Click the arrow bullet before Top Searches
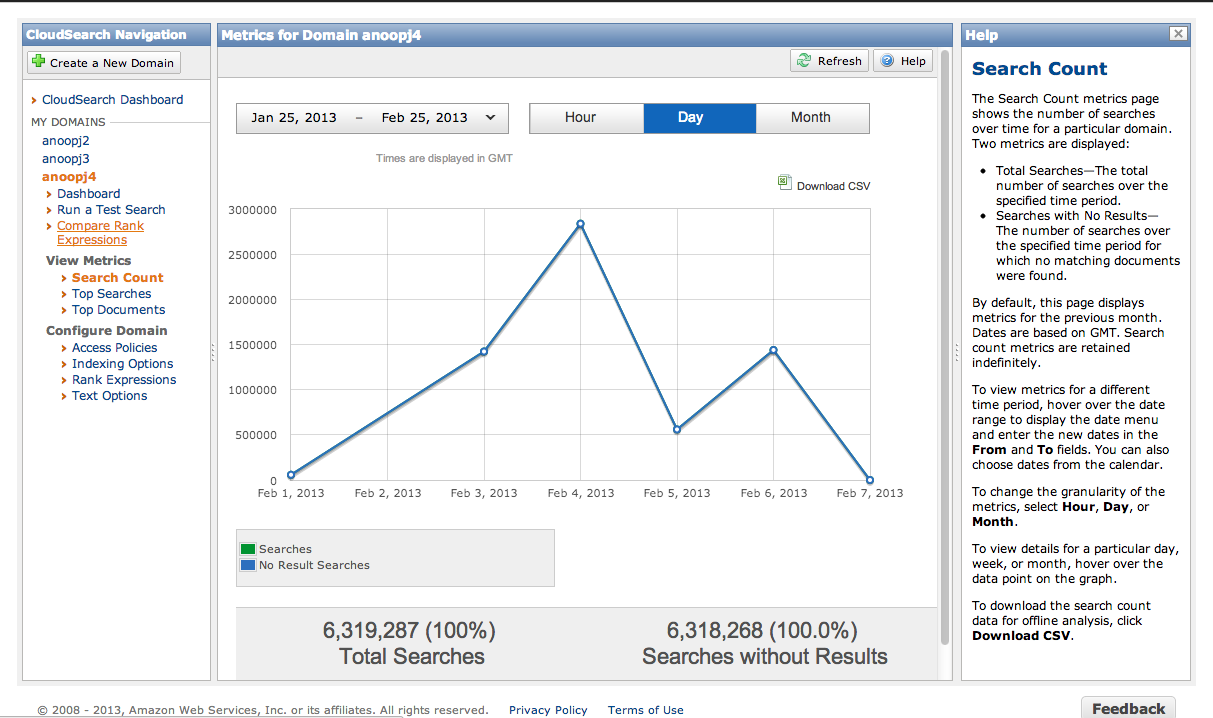The height and width of the screenshot is (718, 1213). pyautogui.click(x=65, y=294)
